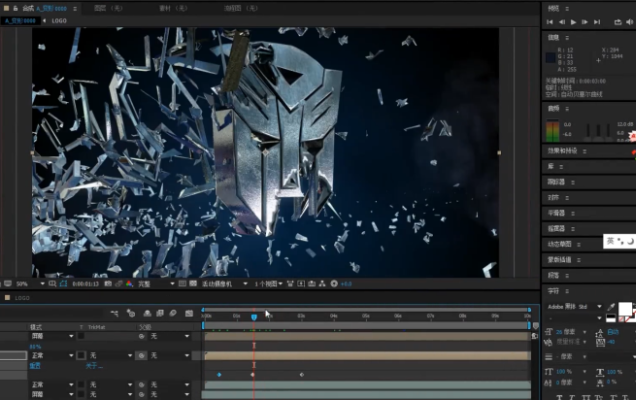636x400 pixels.
Task: Click the audio level meter in Audio panel
Action: pyautogui.click(x=555, y=131)
